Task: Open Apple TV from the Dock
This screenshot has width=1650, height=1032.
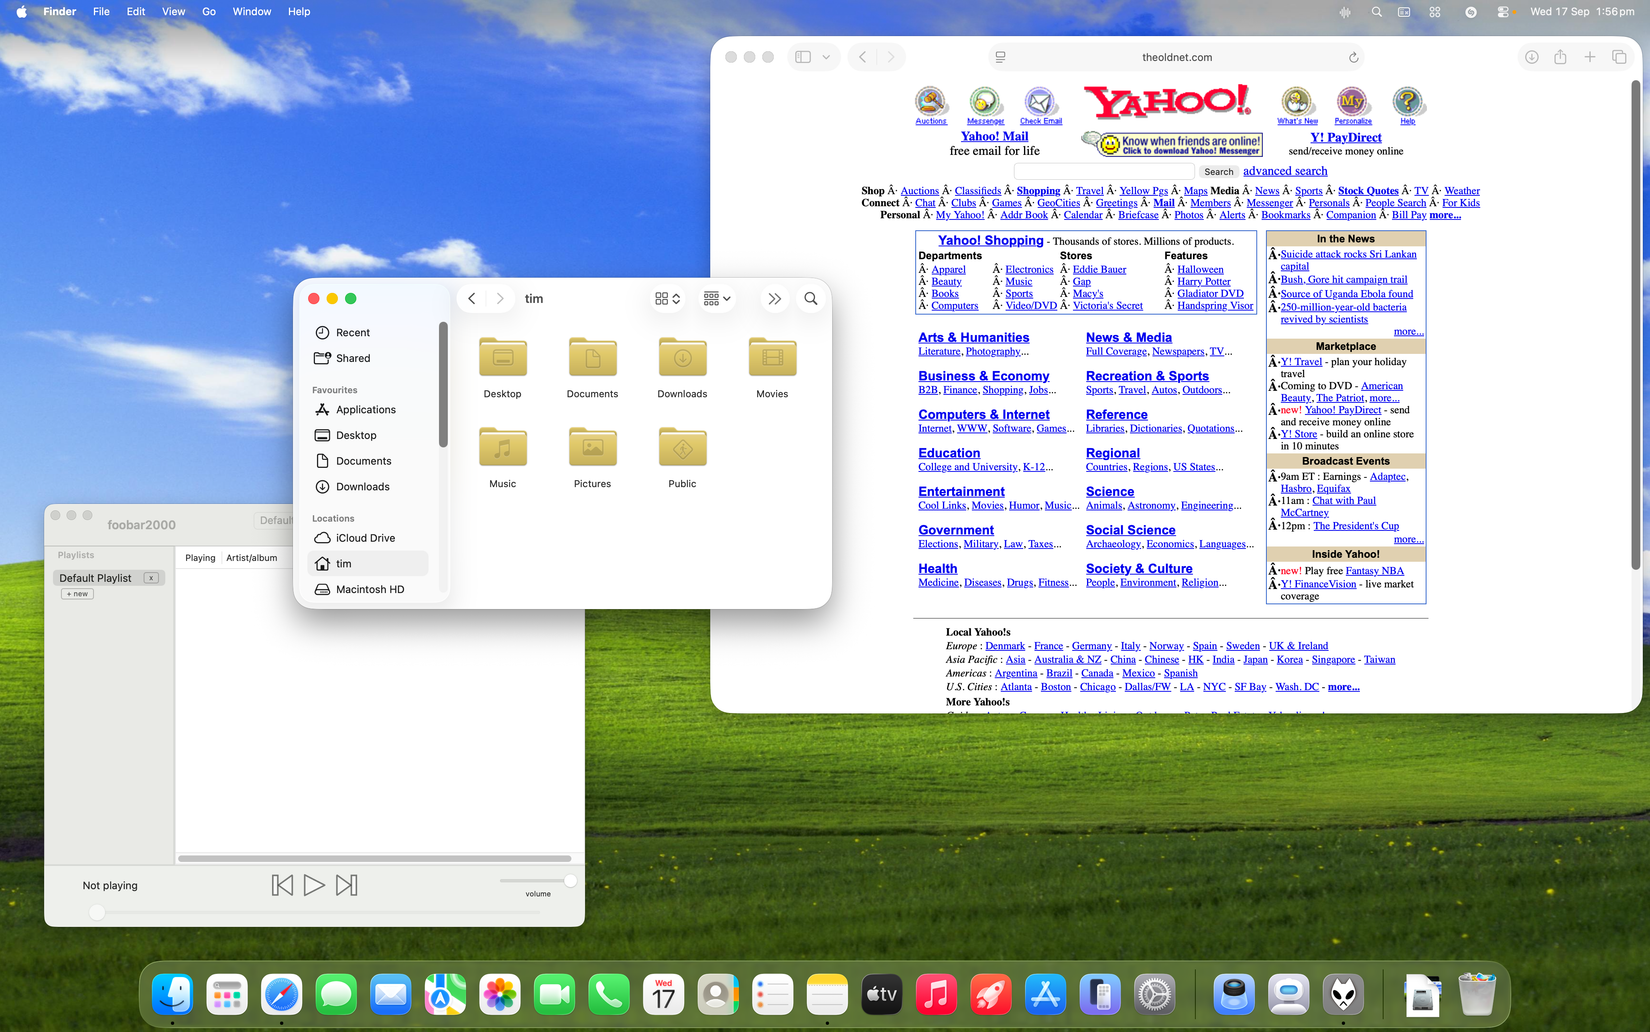Action: tap(881, 995)
